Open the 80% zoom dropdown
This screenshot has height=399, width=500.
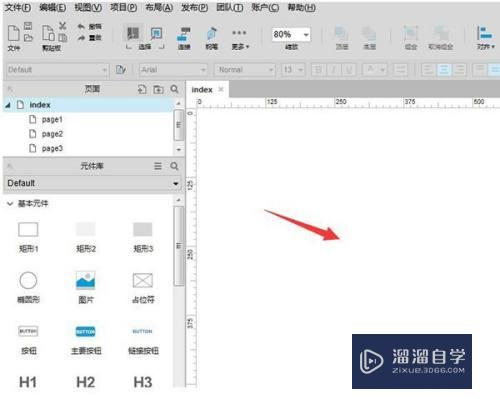click(291, 34)
